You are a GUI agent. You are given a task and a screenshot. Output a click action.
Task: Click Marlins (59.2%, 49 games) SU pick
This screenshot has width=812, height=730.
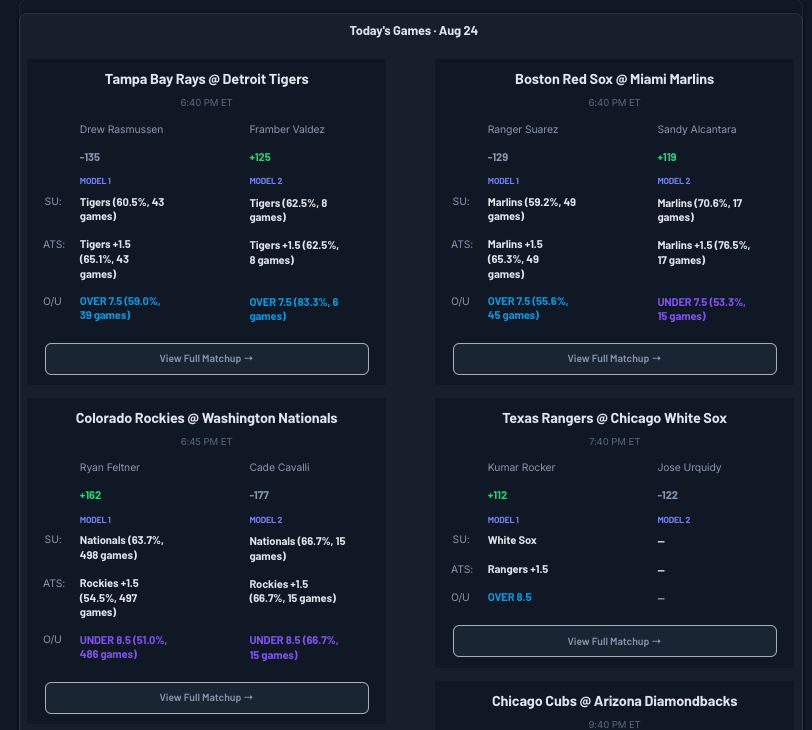(x=532, y=209)
